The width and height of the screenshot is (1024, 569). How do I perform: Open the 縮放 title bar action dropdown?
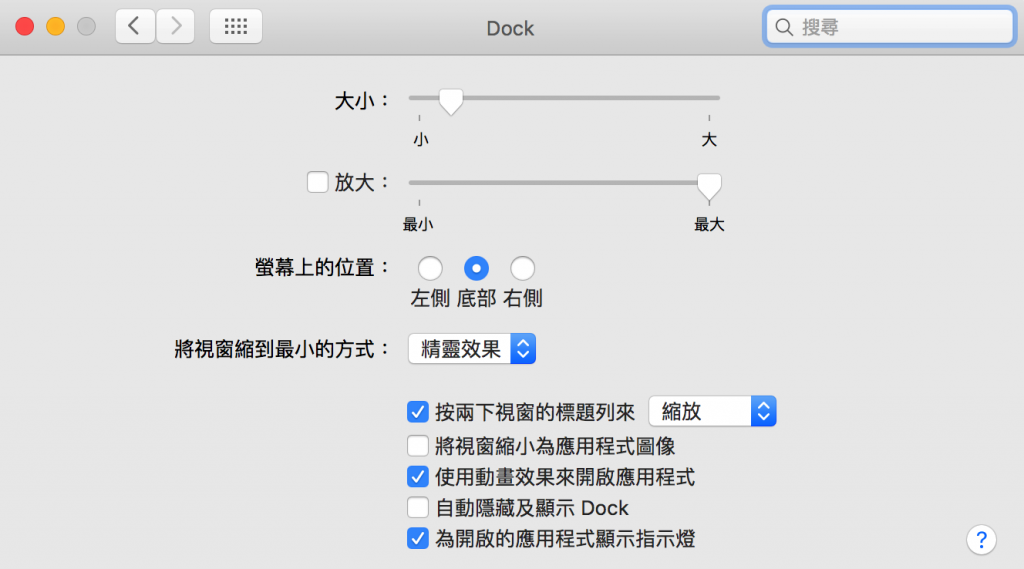[712, 411]
